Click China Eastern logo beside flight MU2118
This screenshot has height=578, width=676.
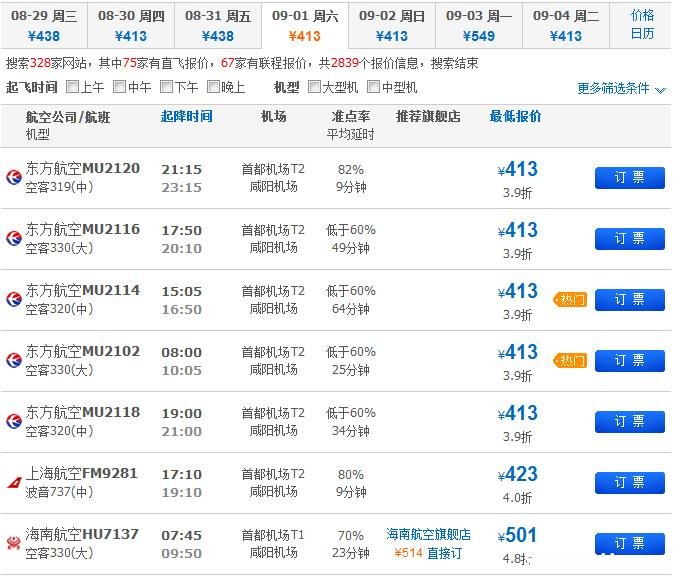click(x=14, y=421)
